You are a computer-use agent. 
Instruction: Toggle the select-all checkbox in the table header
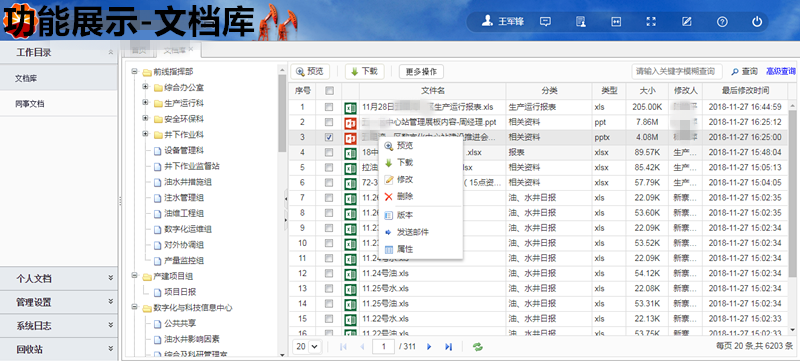(329, 91)
